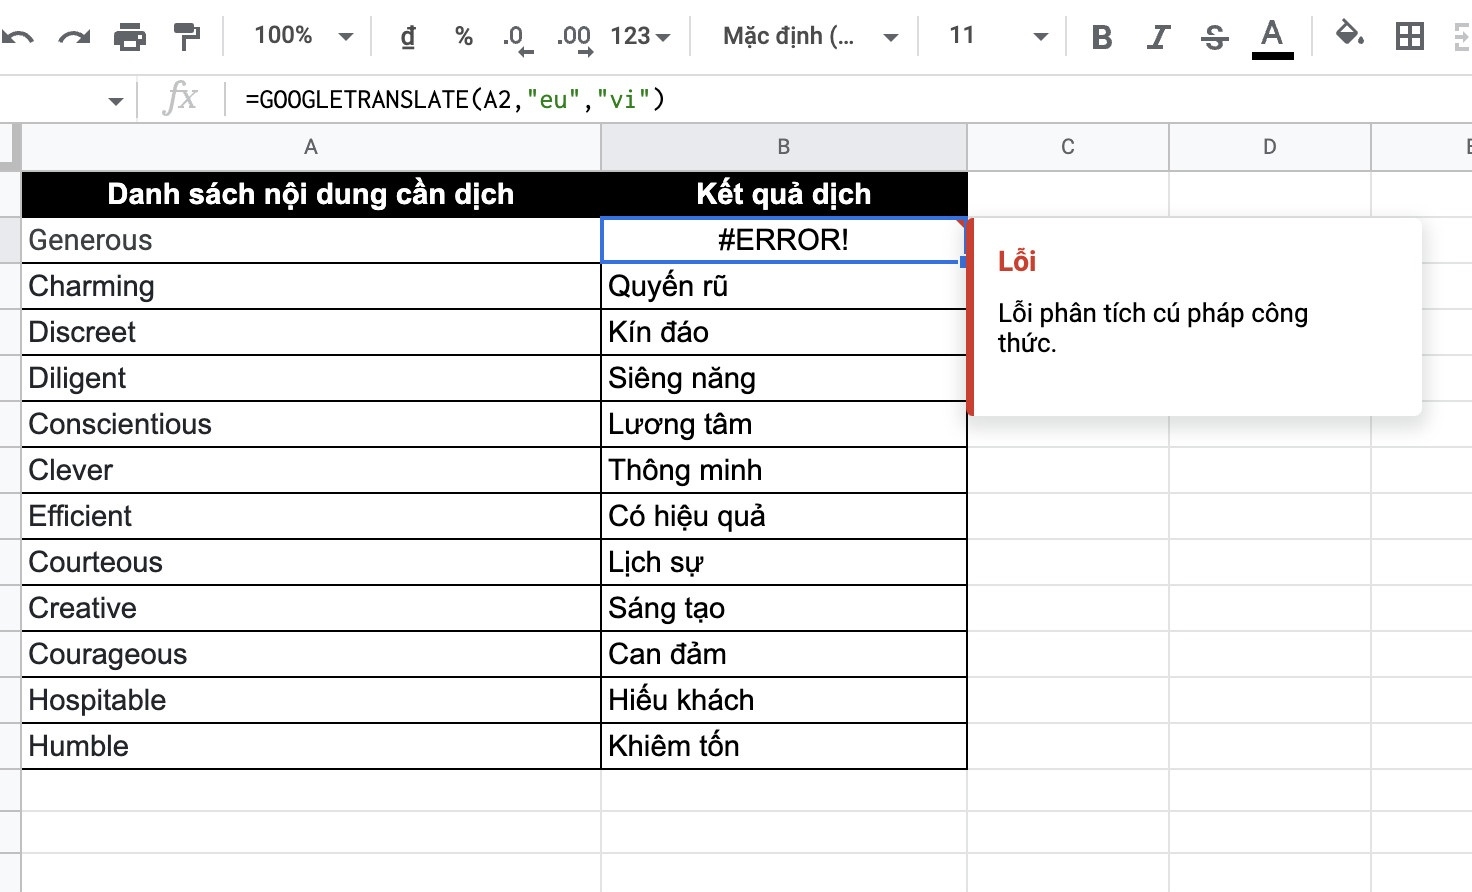Toggle strikethrough formatting

coord(1214,37)
